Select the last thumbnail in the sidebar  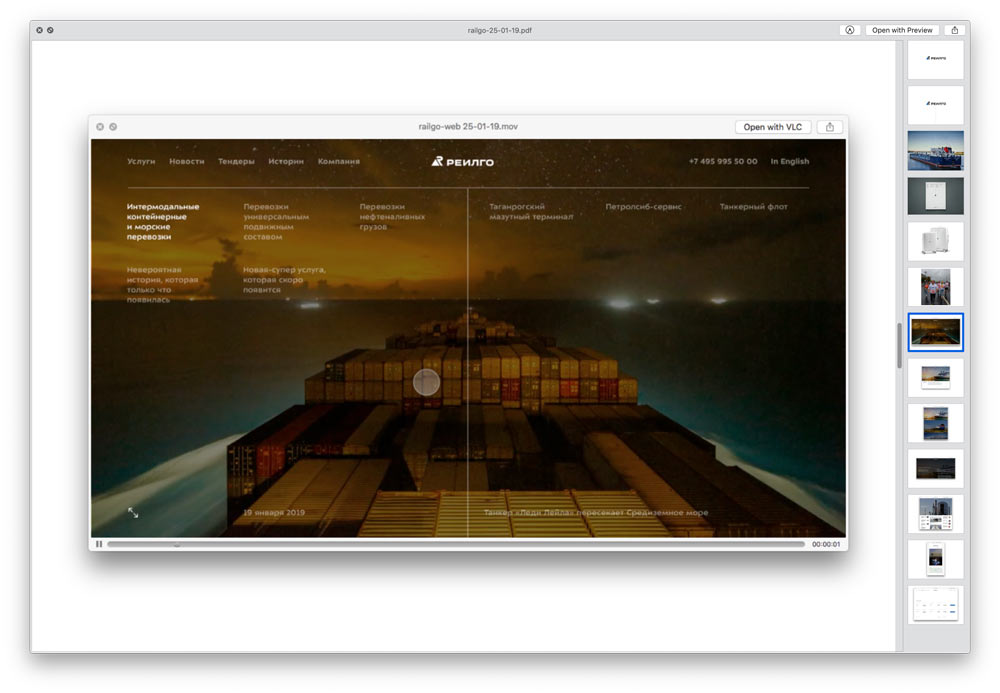(935, 604)
